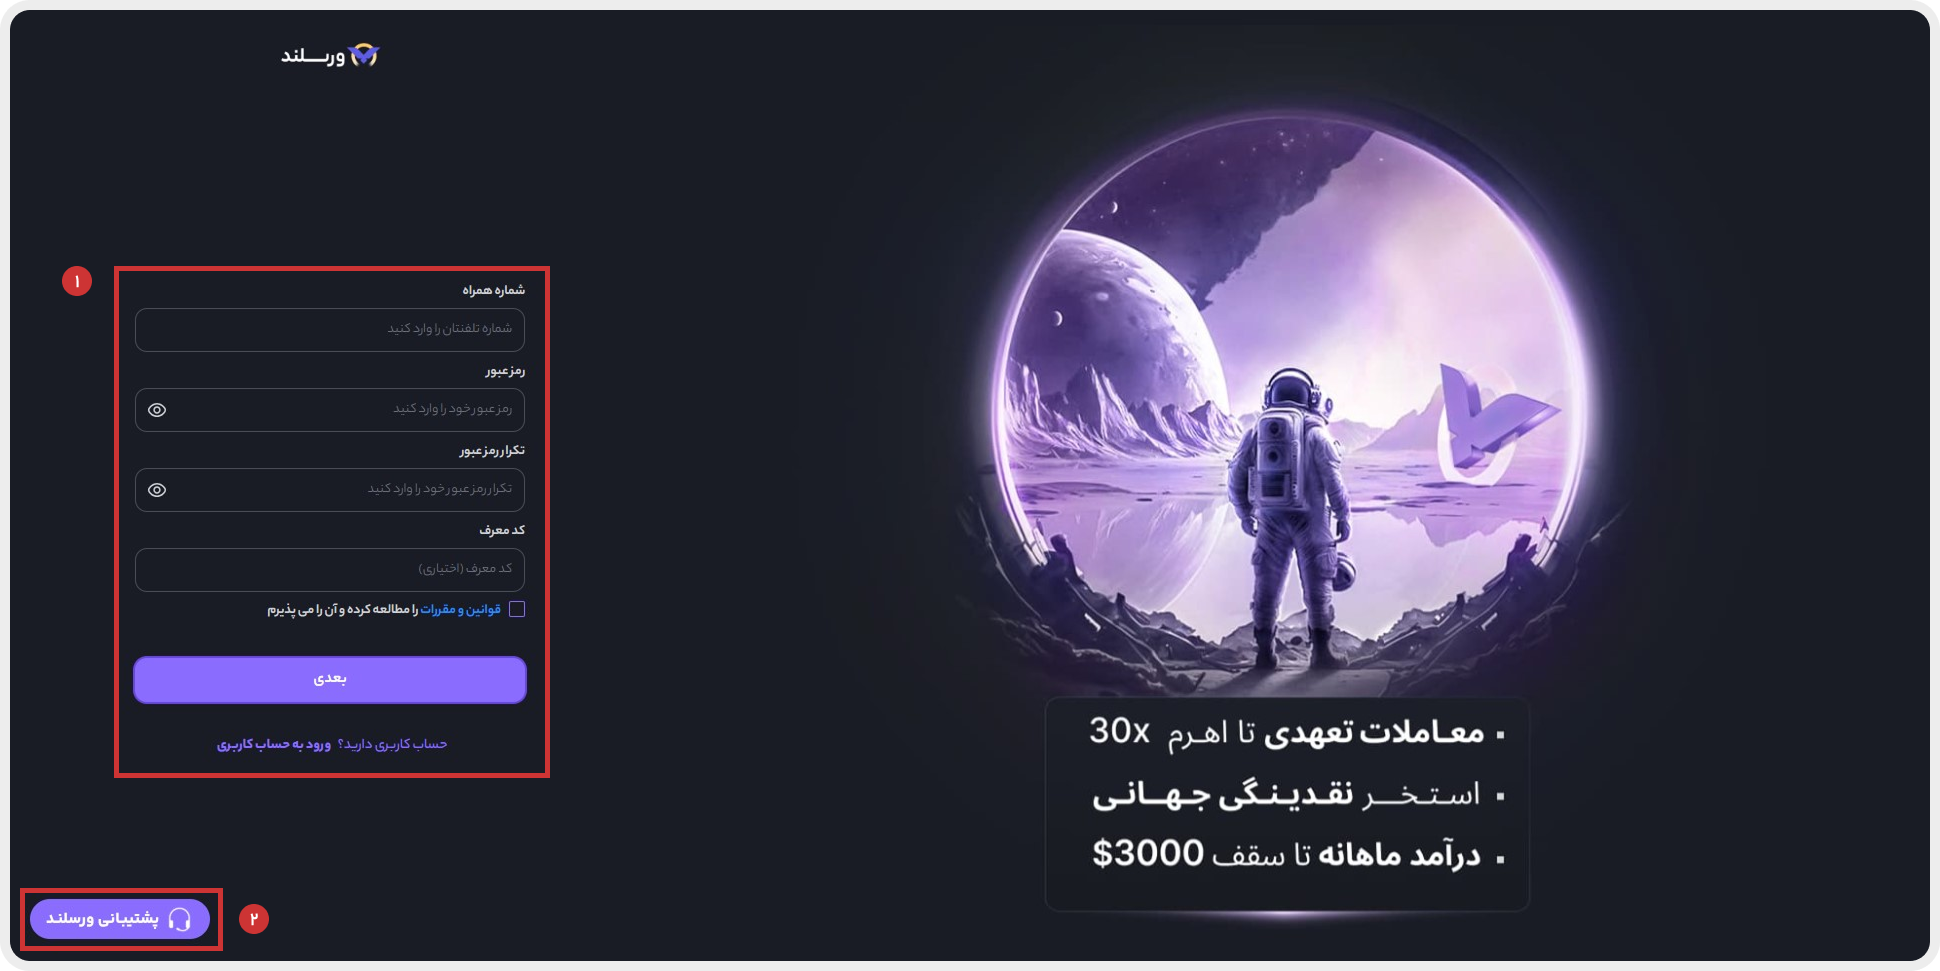This screenshot has width=1940, height=971.
Task: Click the red number ۲ annotation badge
Action: coord(254,919)
